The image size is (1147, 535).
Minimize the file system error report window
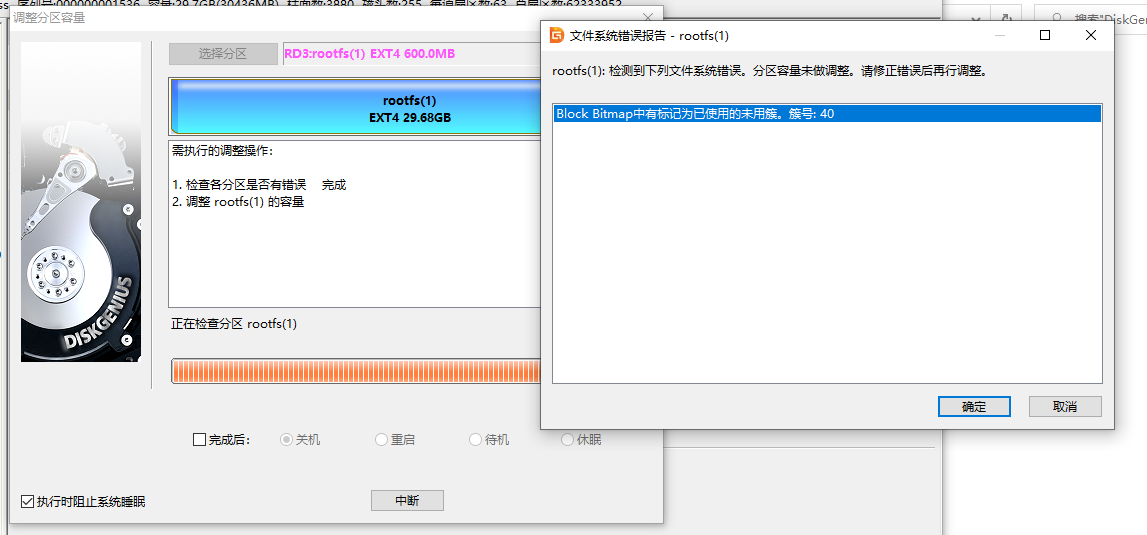[1000, 35]
